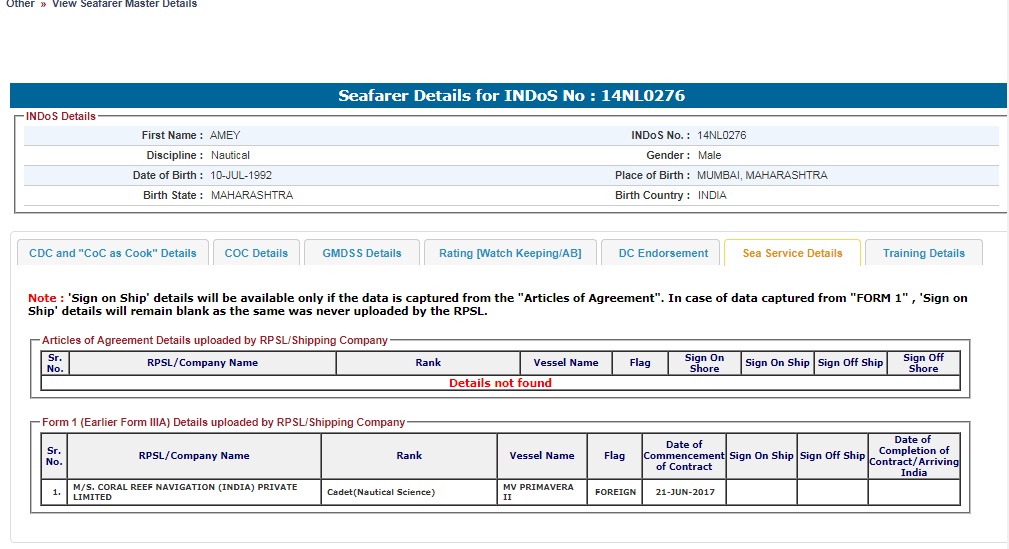This screenshot has width=1009, height=549.
Task: Select the Cadet(Nautical Science) rank cell
Action: (x=381, y=492)
